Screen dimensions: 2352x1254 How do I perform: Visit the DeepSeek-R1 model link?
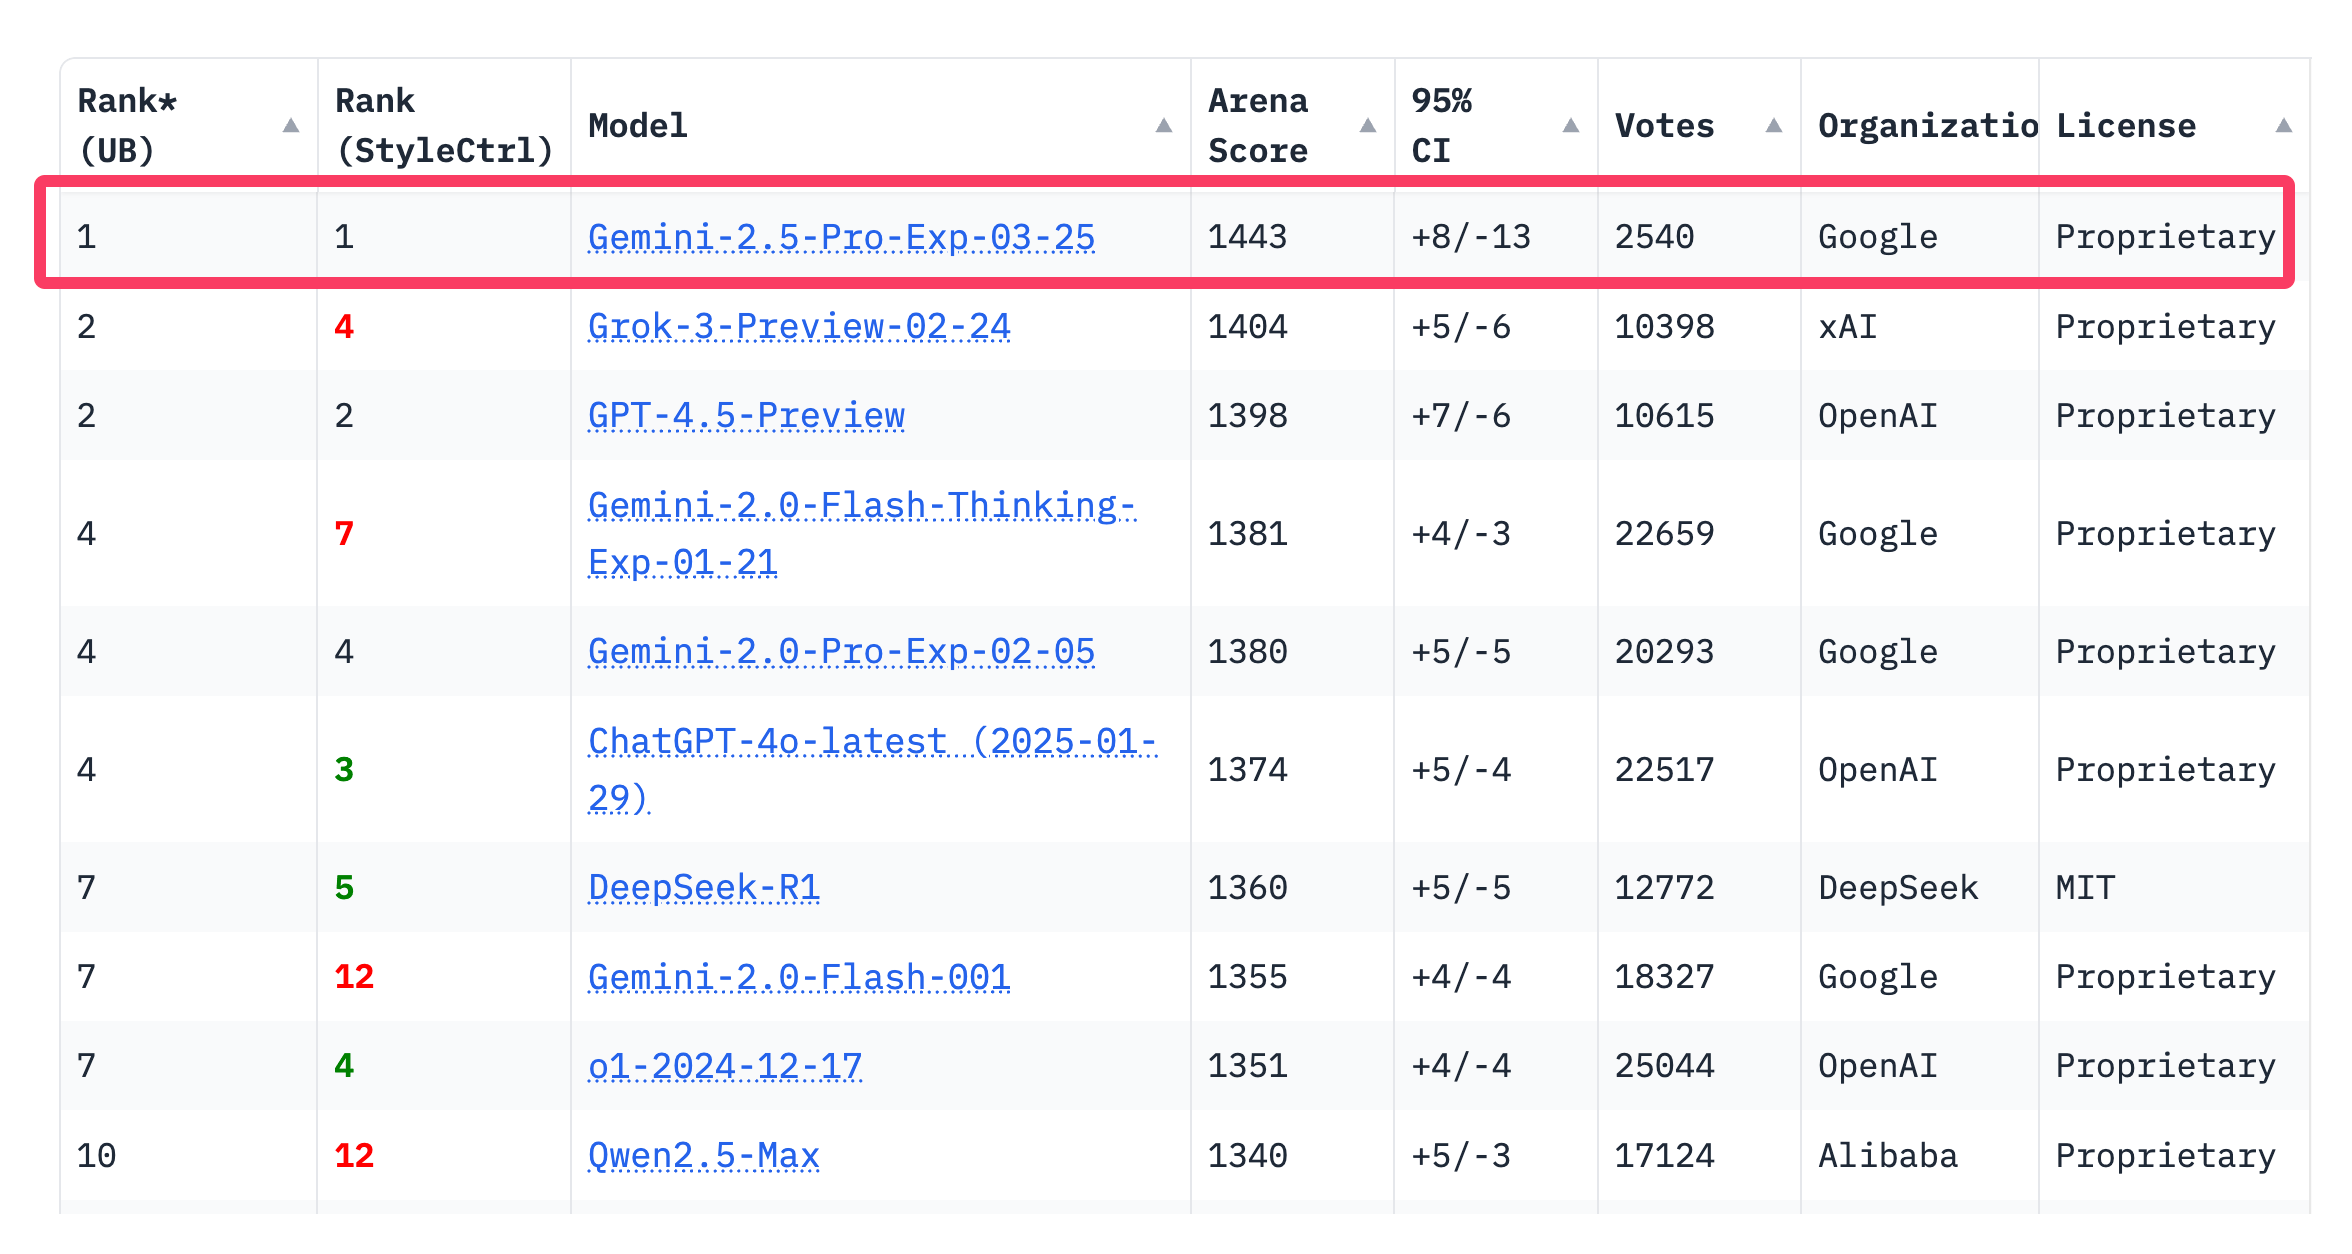click(704, 887)
